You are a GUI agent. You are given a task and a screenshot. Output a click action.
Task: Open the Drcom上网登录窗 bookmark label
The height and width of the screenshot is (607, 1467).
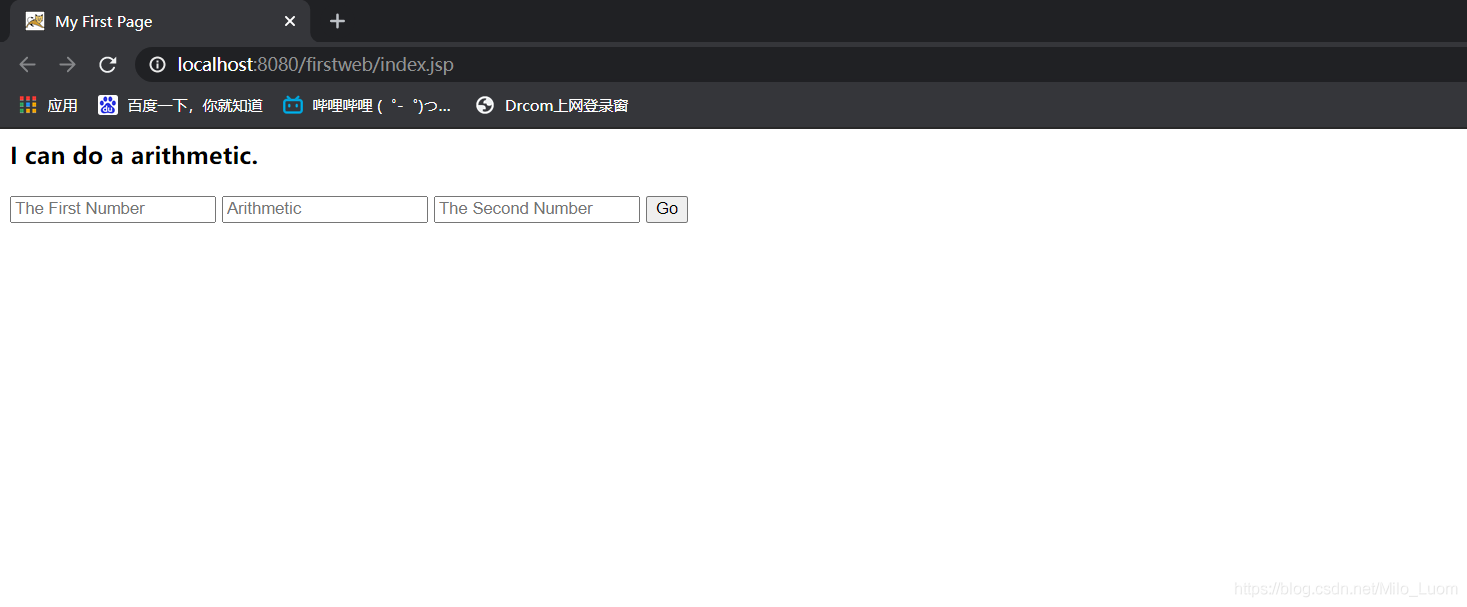click(x=566, y=105)
